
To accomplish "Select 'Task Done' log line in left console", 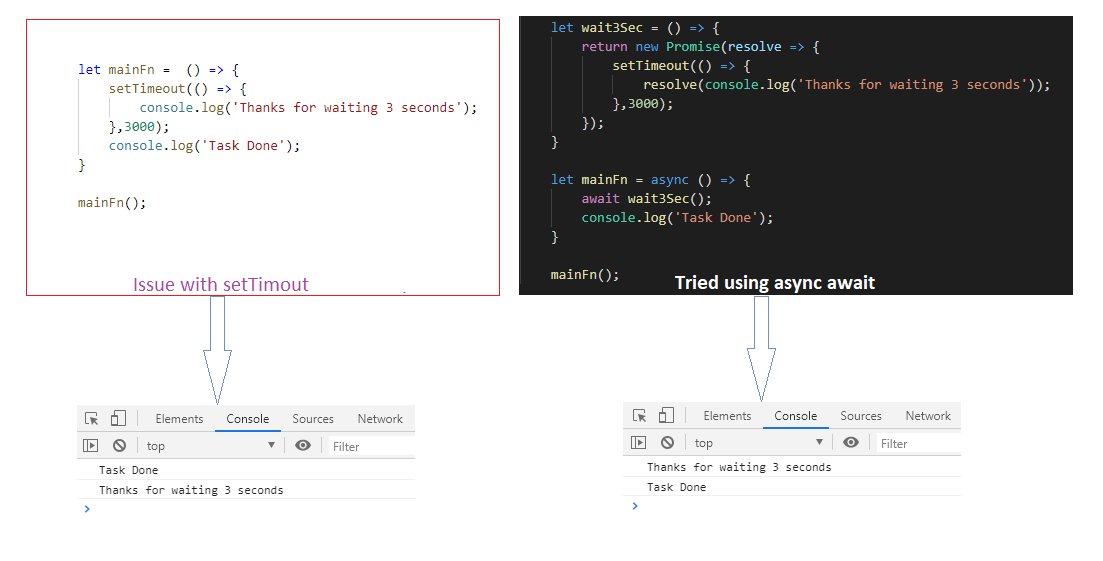I will 129,470.
